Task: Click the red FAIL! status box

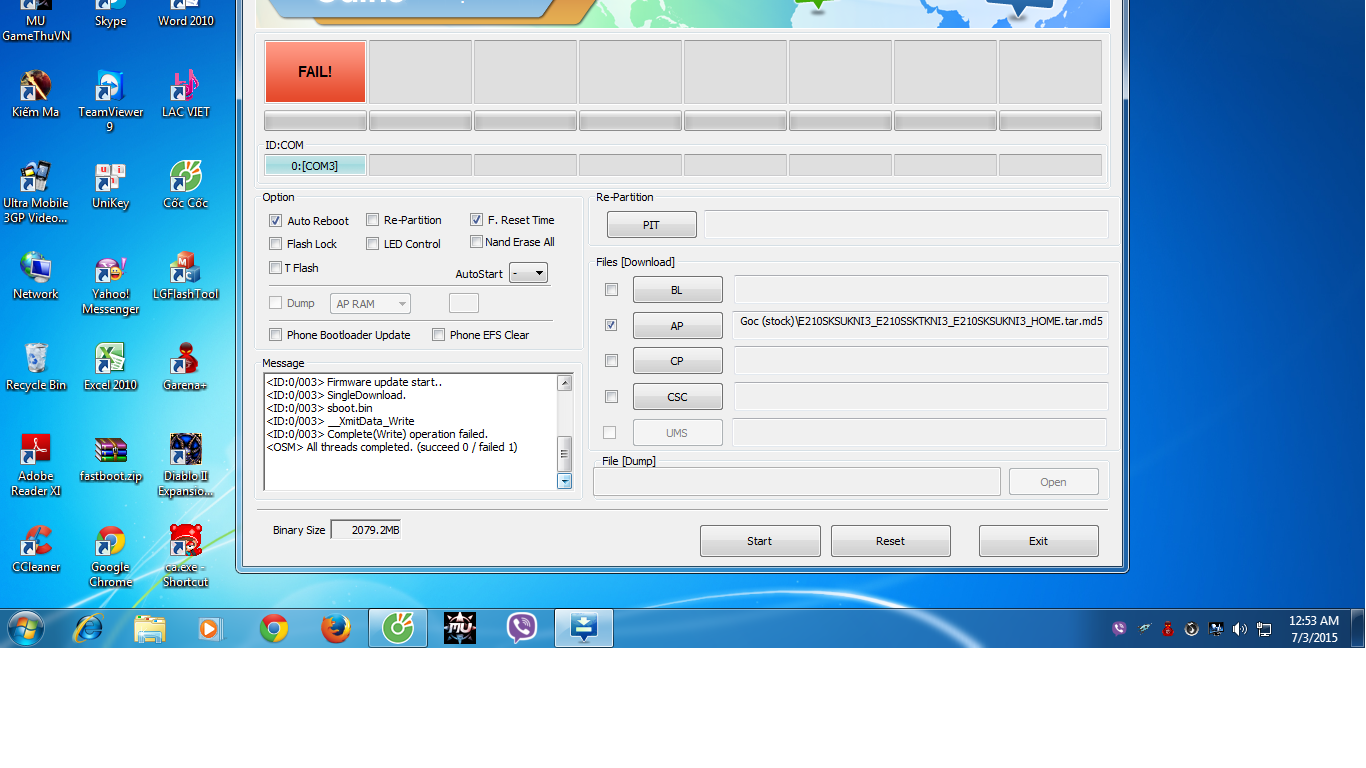Action: 315,72
